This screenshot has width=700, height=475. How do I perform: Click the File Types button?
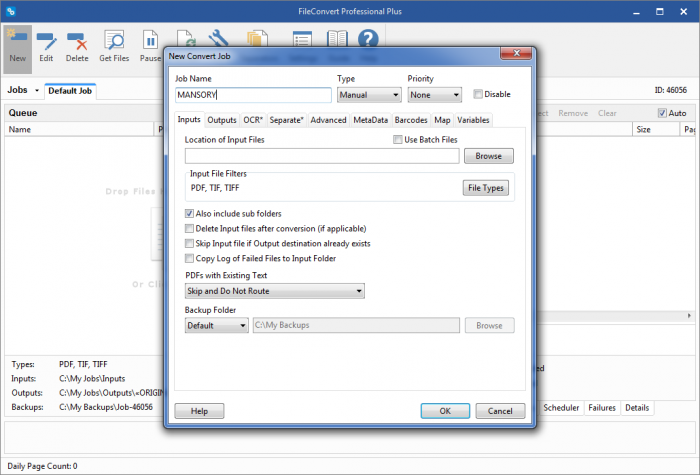[x=486, y=188]
